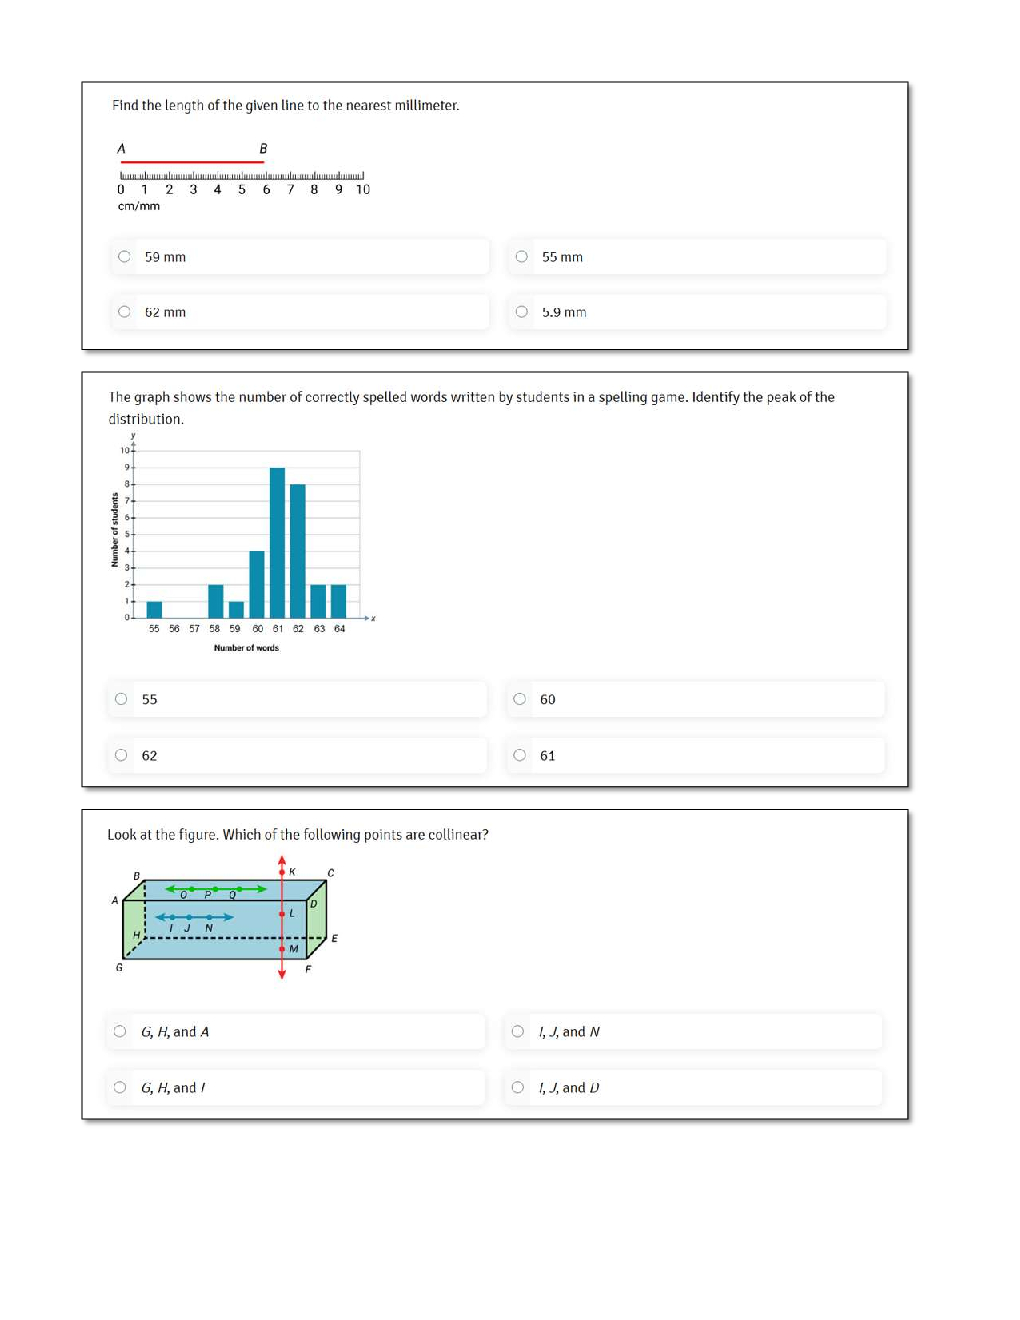This screenshot has width=1020, height=1320.
Task: Click the blue arrow line through I, J, N
Action: (x=193, y=917)
